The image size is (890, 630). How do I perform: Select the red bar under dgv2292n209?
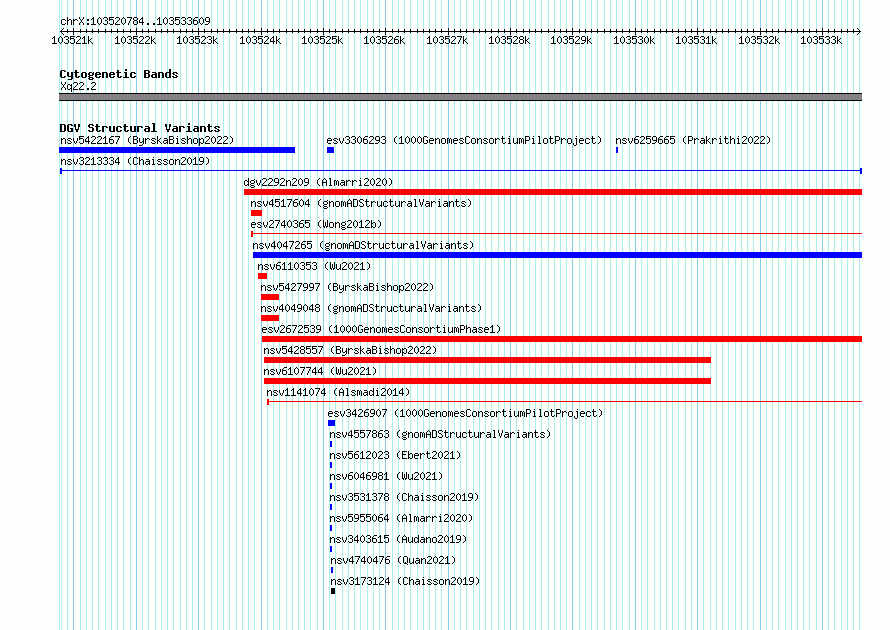553,192
